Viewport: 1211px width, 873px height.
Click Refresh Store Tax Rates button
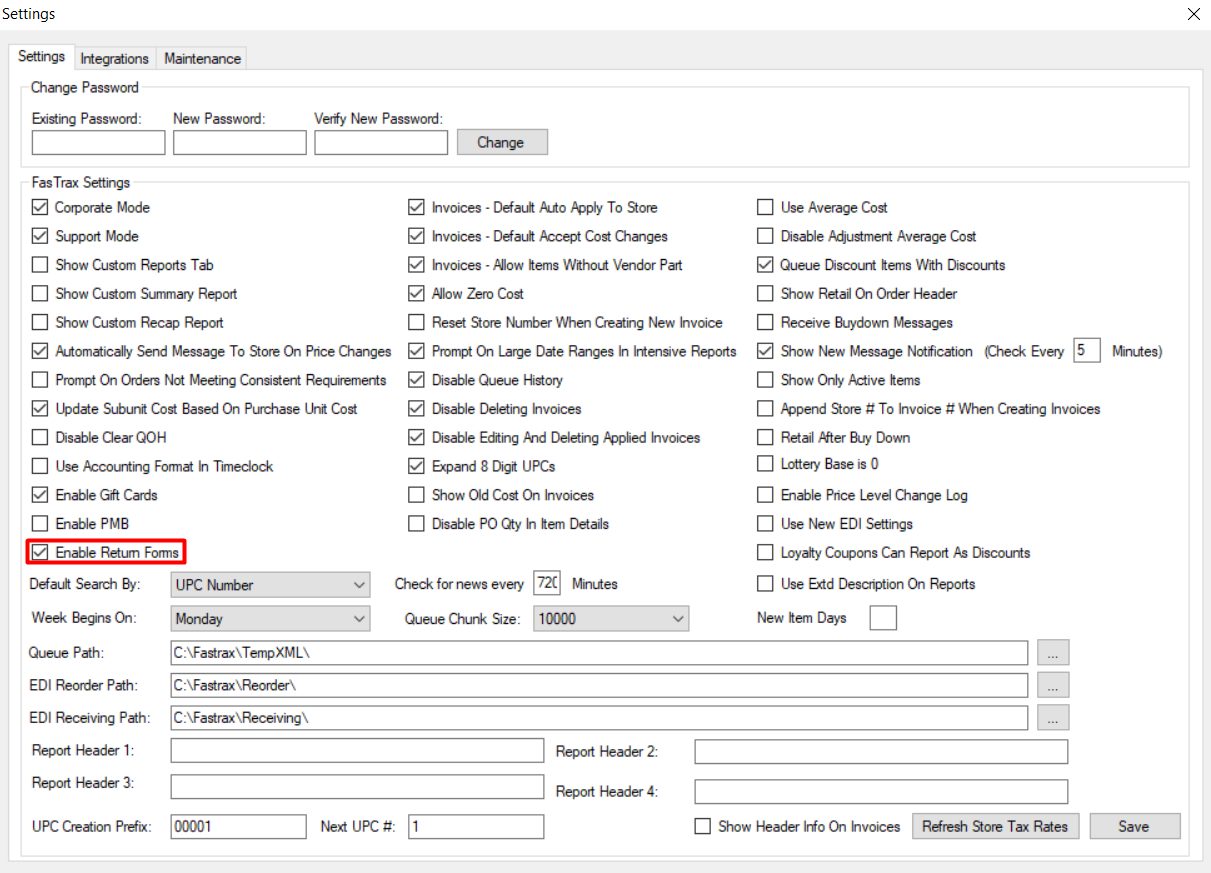coord(995,826)
